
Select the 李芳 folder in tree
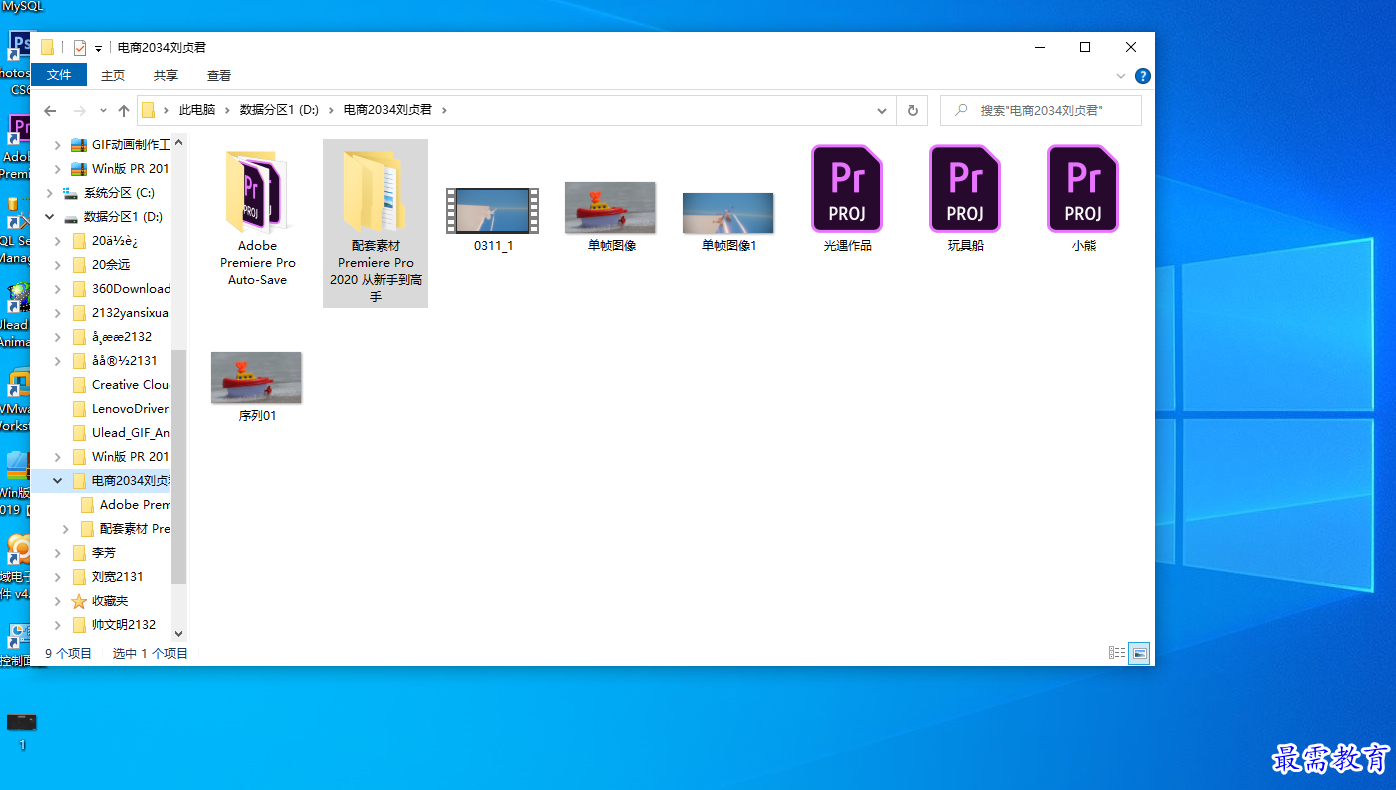[94, 553]
